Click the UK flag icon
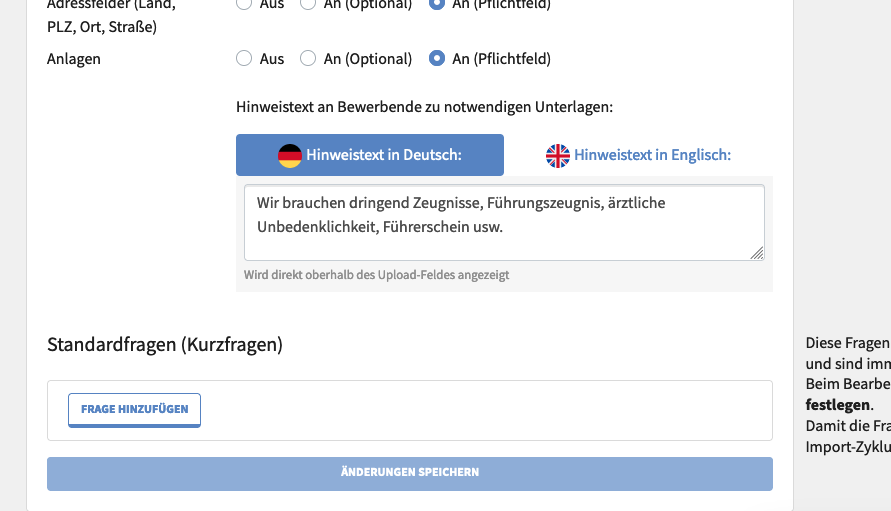 (557, 155)
